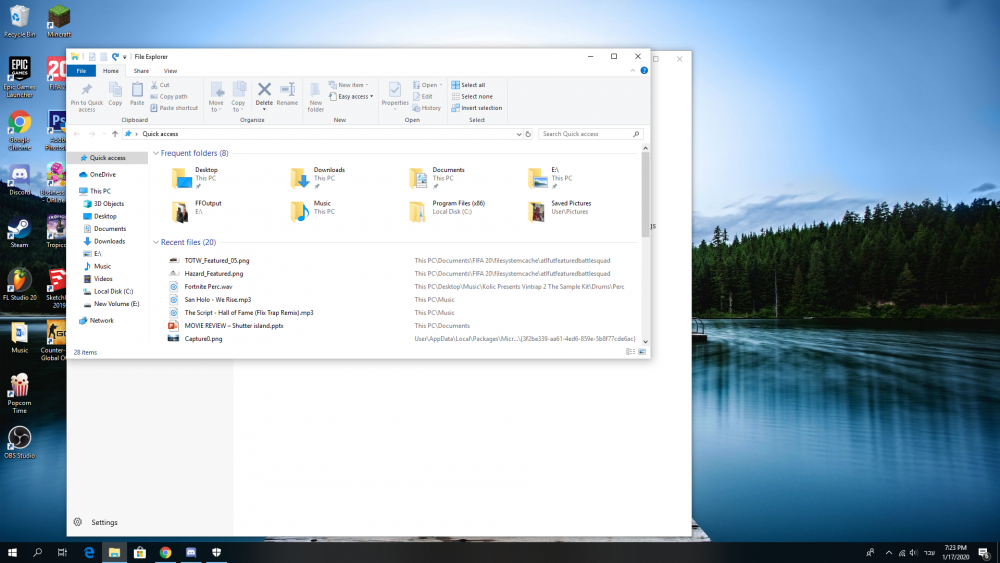This screenshot has height=563, width=1000.
Task: Select Capture0.png recent file
Action: pos(203,339)
